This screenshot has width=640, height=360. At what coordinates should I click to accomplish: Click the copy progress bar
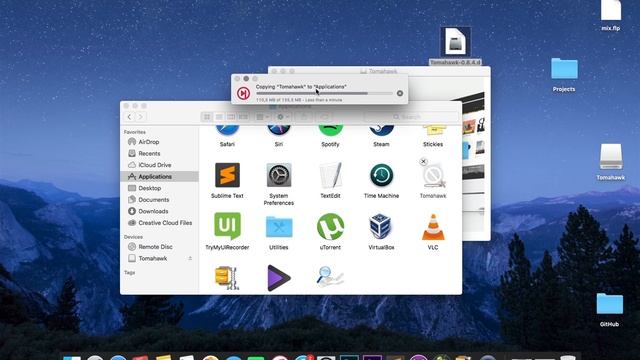pos(324,93)
